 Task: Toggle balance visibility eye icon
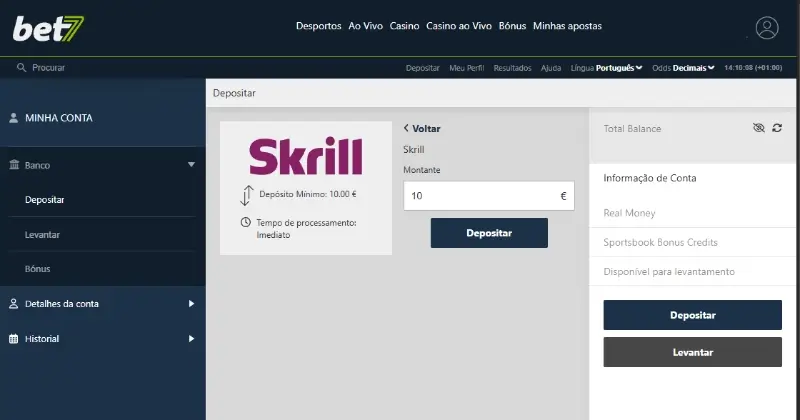(758, 129)
